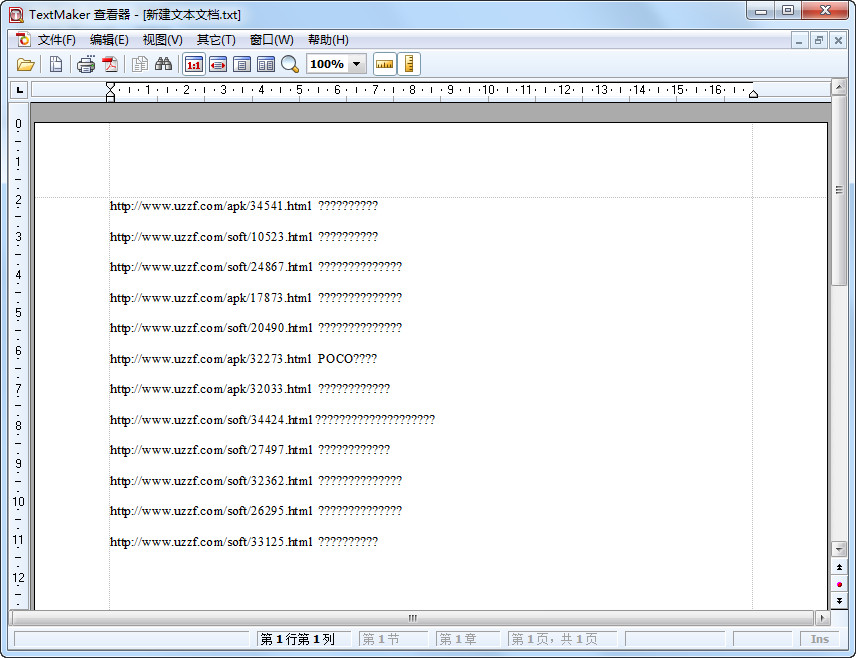856x658 pixels.
Task: Click the line with apk/32273.html POCO
Action: point(243,359)
